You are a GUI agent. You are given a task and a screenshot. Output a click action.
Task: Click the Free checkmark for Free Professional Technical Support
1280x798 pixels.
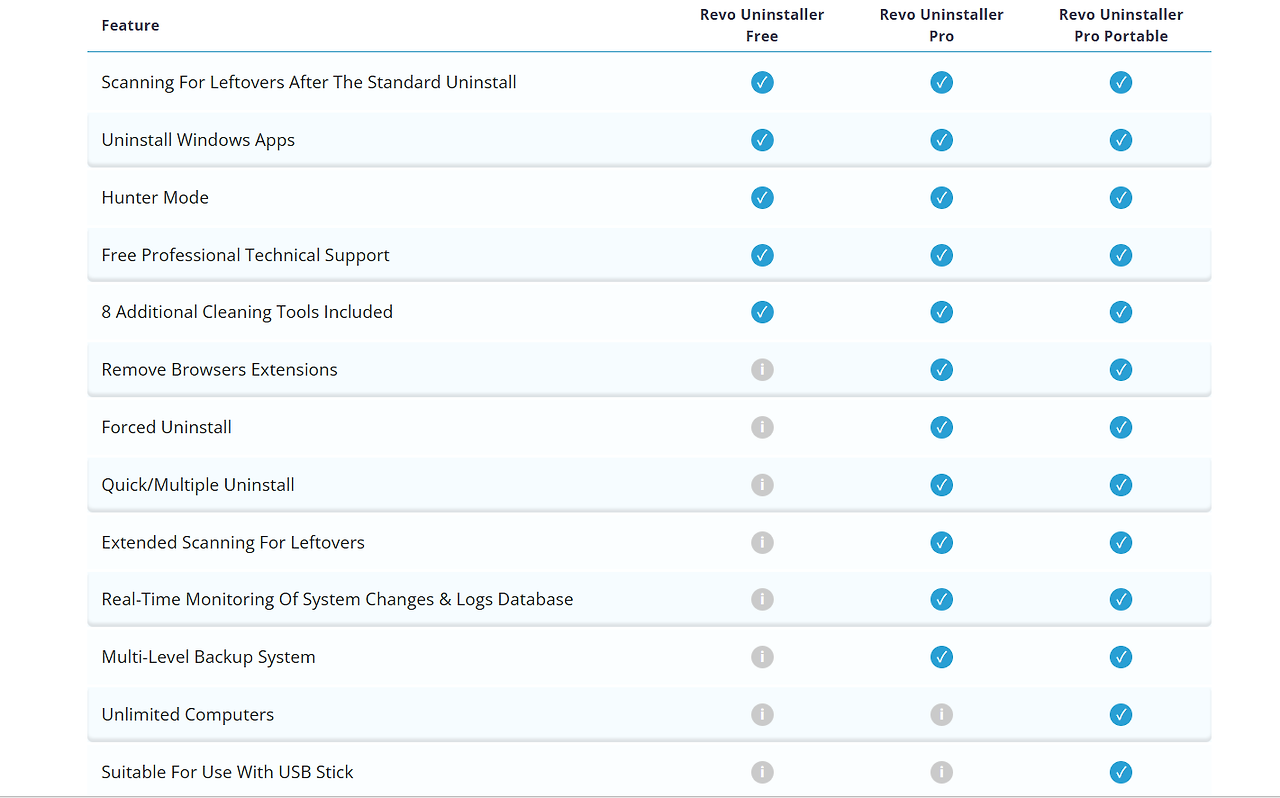[x=762, y=255]
